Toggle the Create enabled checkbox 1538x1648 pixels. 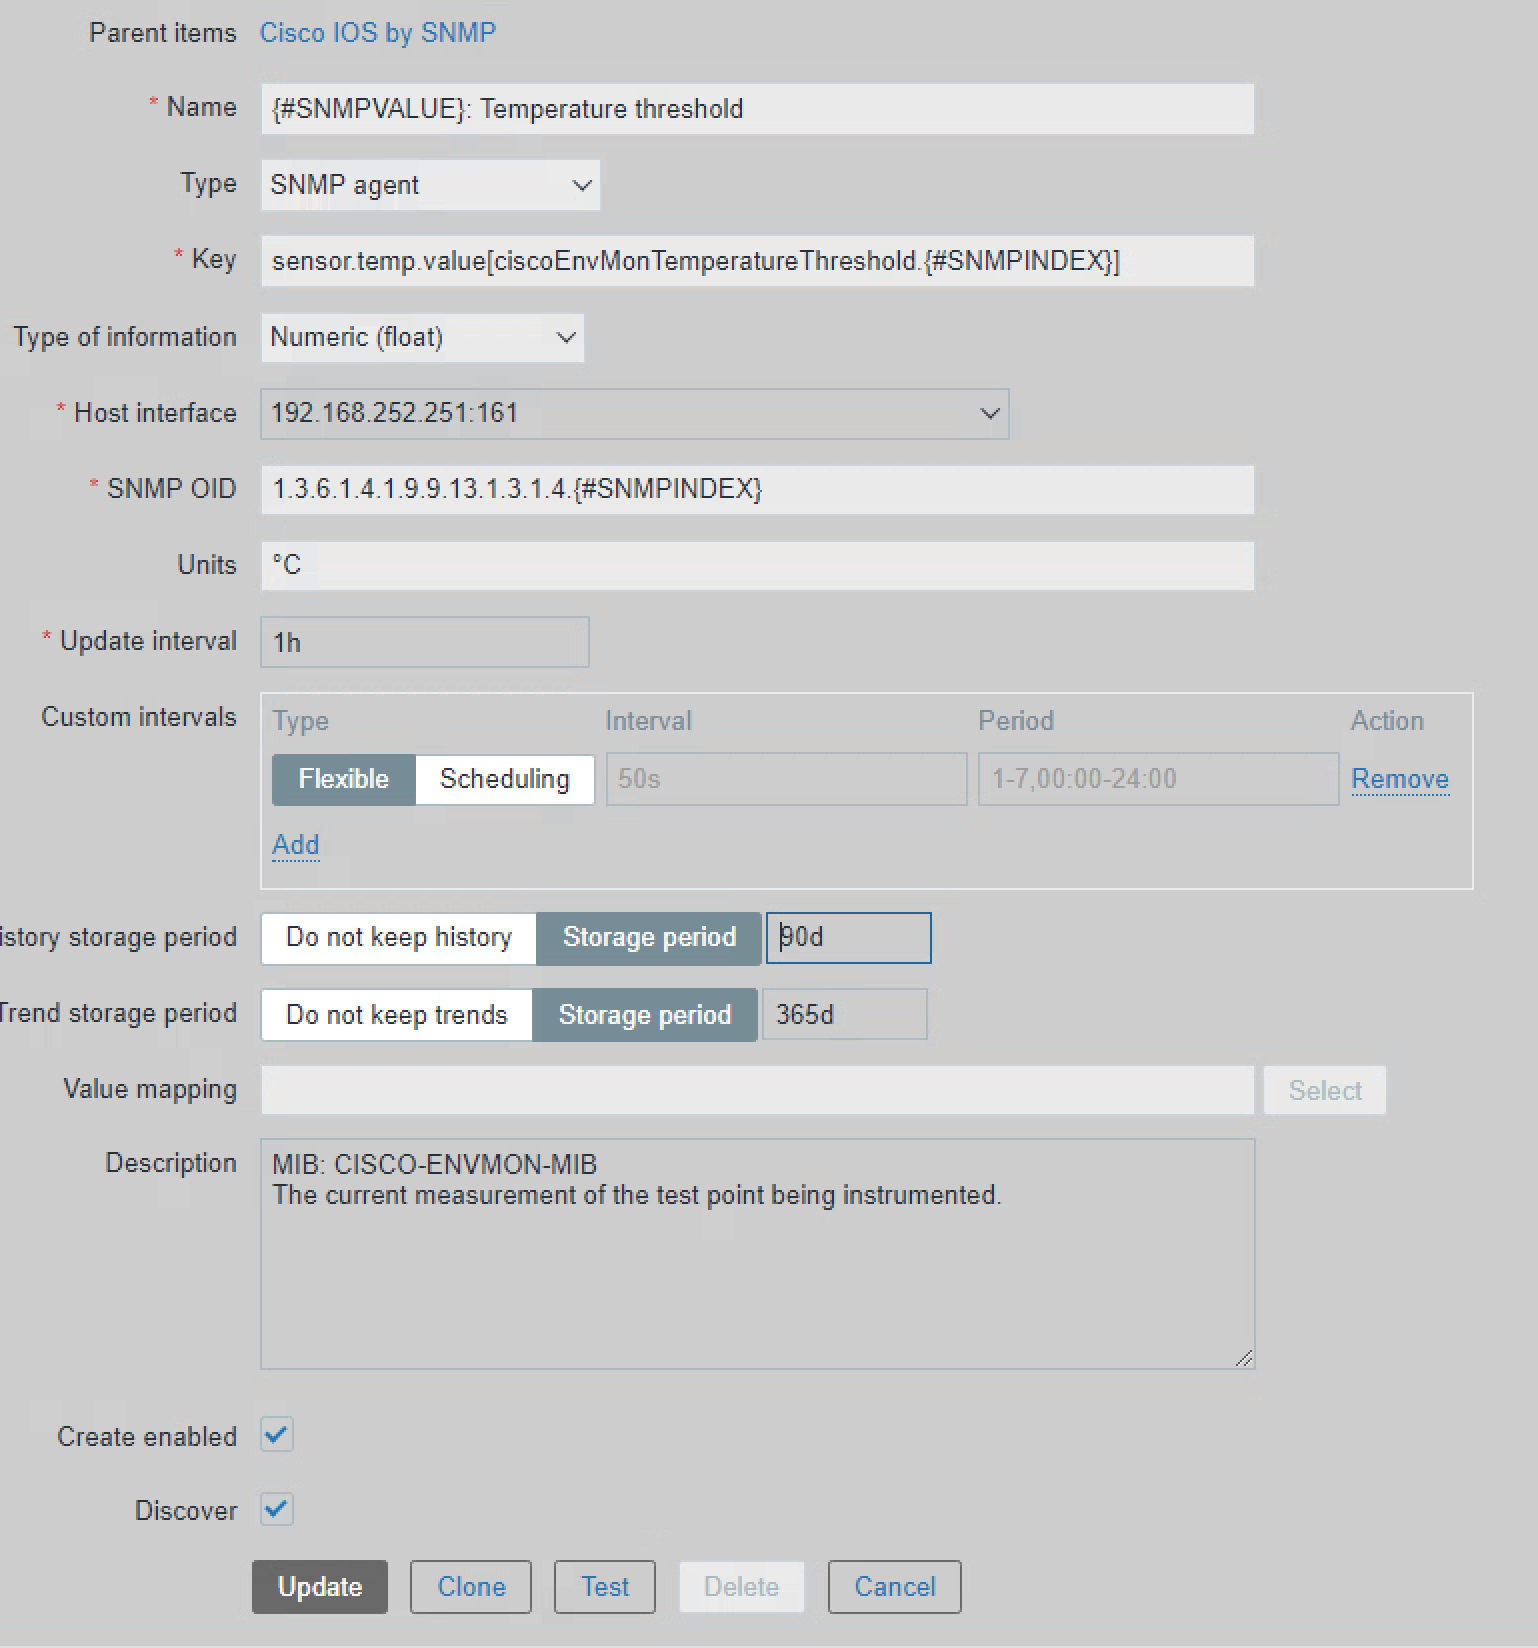[277, 1435]
